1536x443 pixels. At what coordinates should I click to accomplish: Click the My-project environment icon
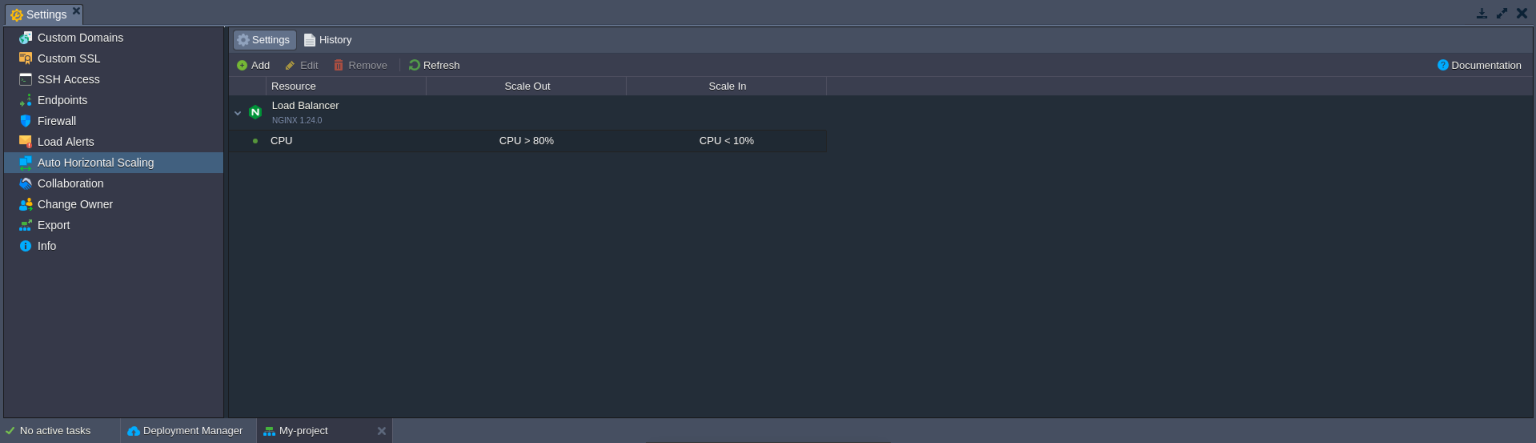click(x=269, y=431)
